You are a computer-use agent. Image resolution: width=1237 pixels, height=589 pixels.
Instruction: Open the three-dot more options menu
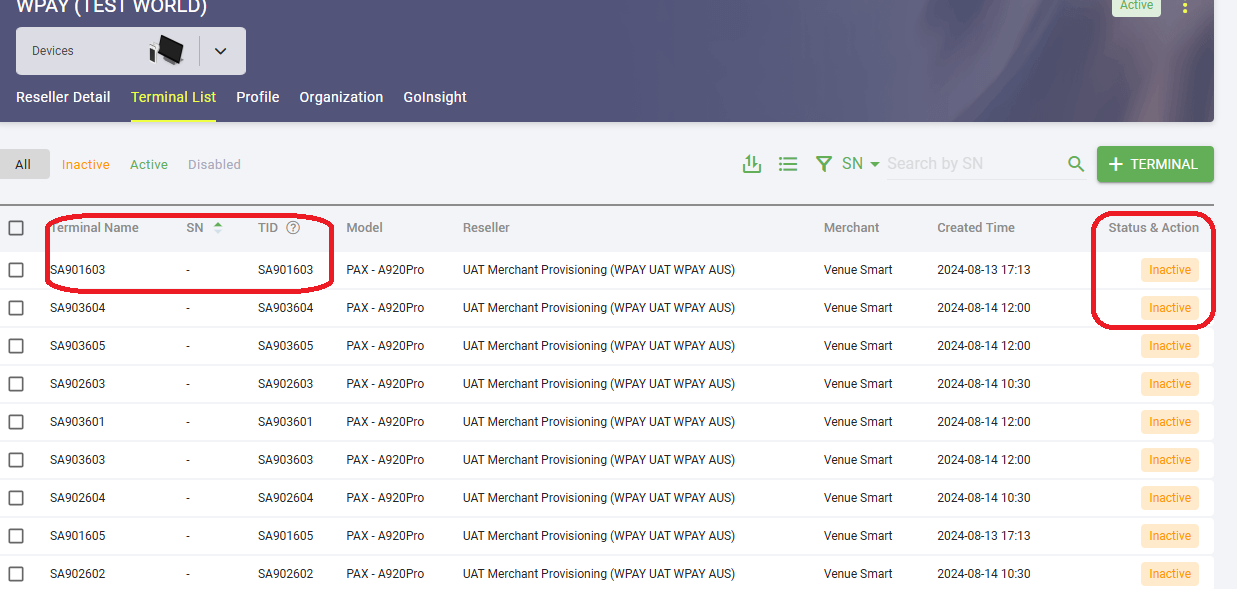click(1185, 7)
